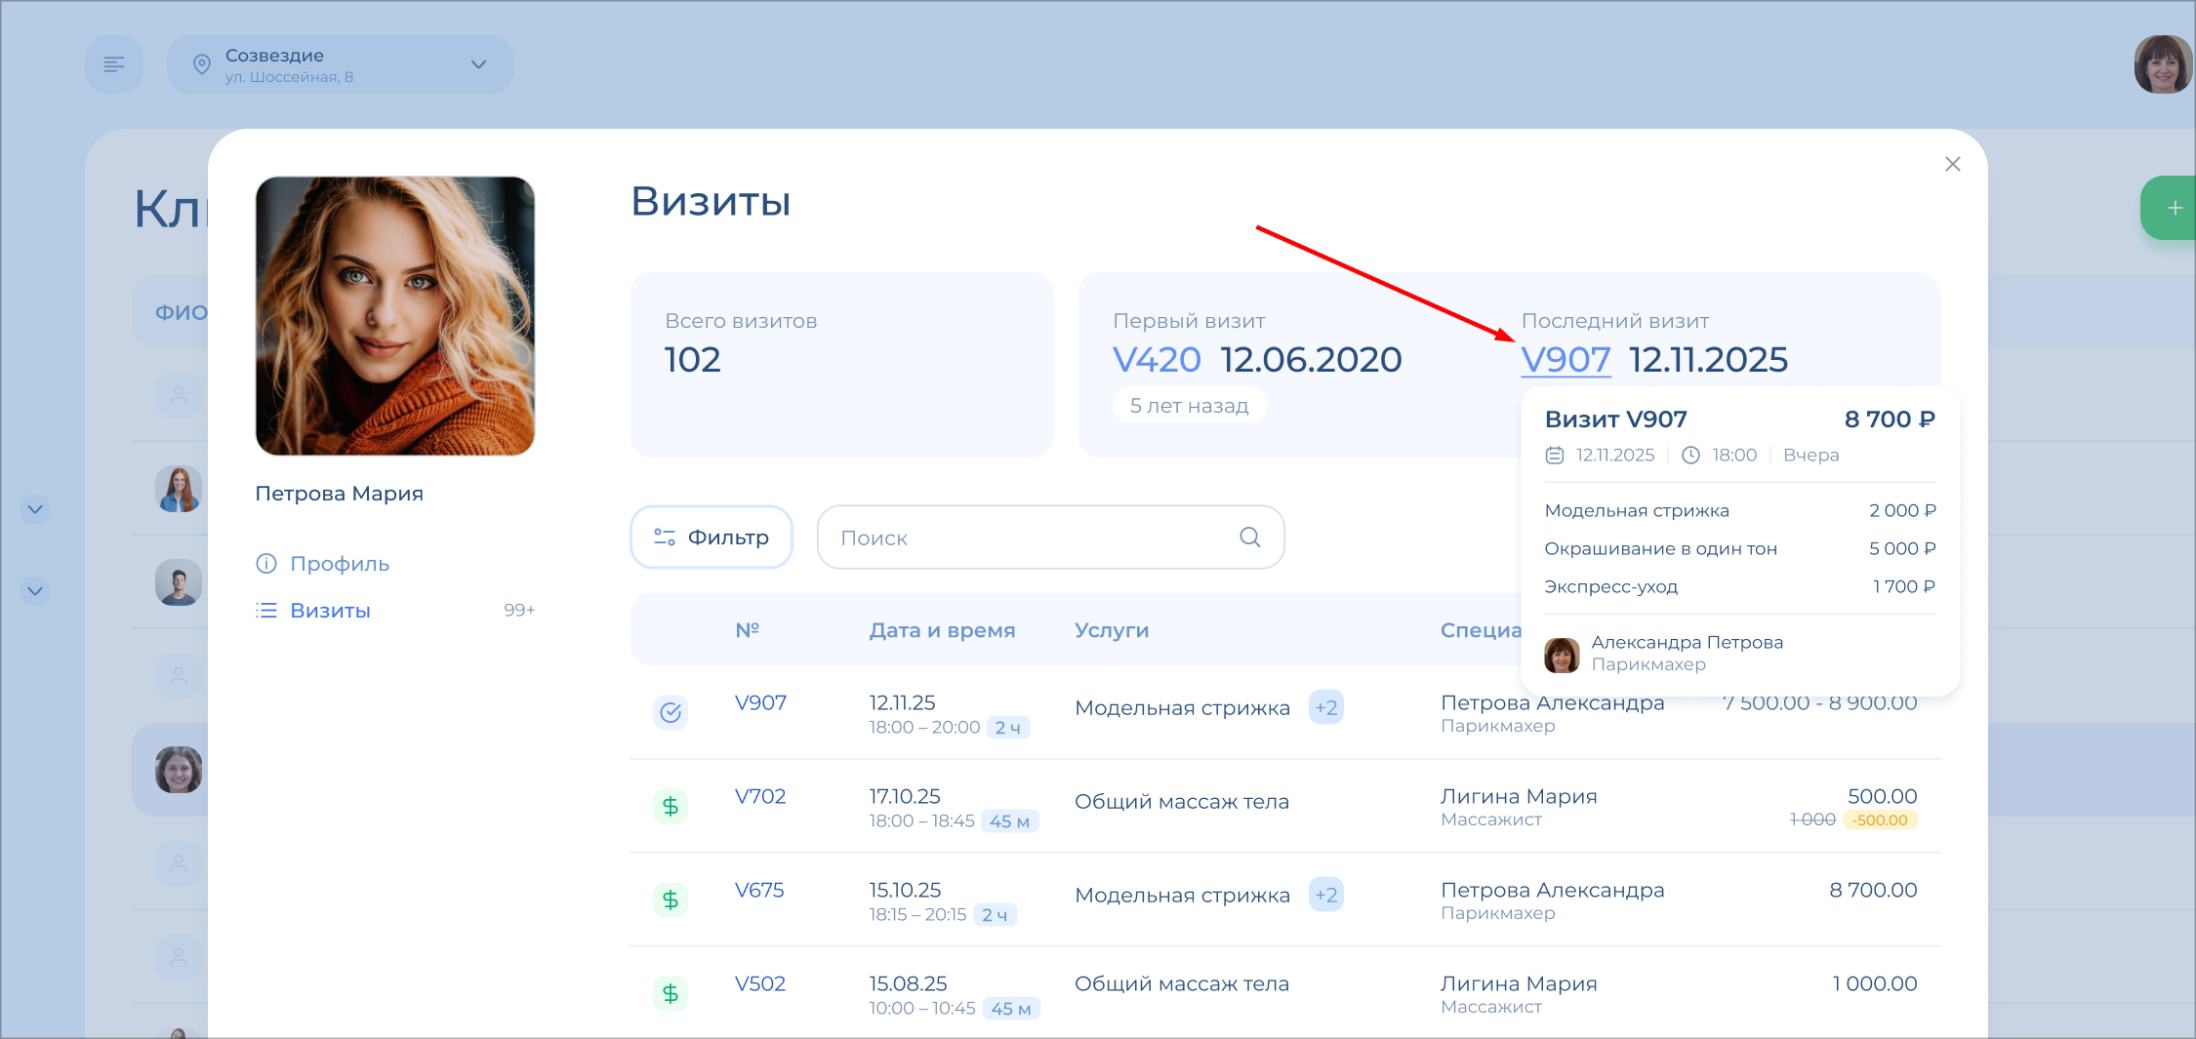Click the dollar icon on V702 row

click(670, 806)
